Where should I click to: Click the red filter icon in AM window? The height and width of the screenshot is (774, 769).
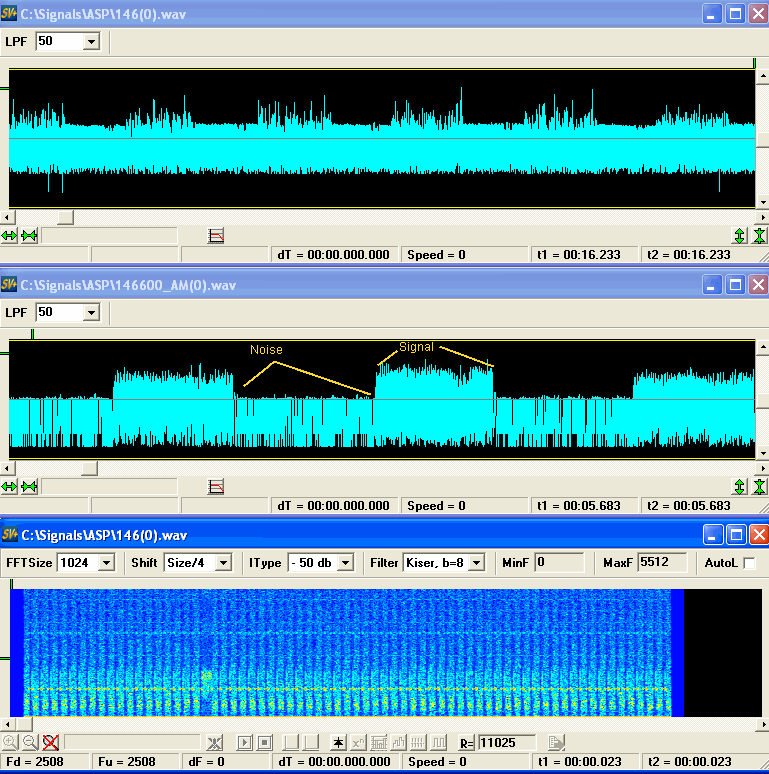(216, 487)
